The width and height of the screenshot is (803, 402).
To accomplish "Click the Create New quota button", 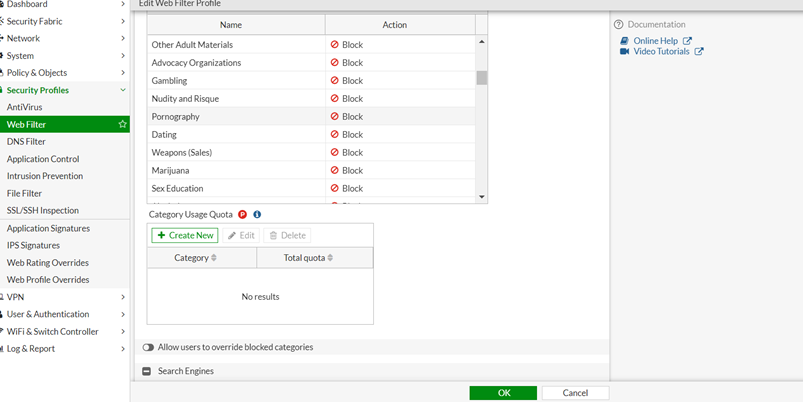I will click(185, 236).
